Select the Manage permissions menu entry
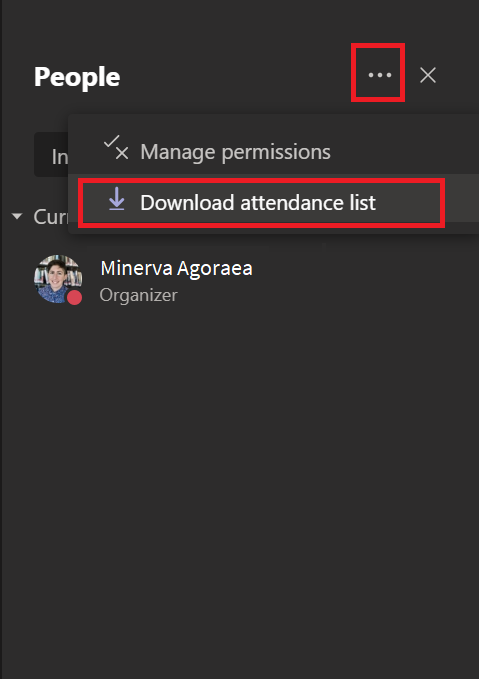The height and width of the screenshot is (679, 479). point(274,152)
